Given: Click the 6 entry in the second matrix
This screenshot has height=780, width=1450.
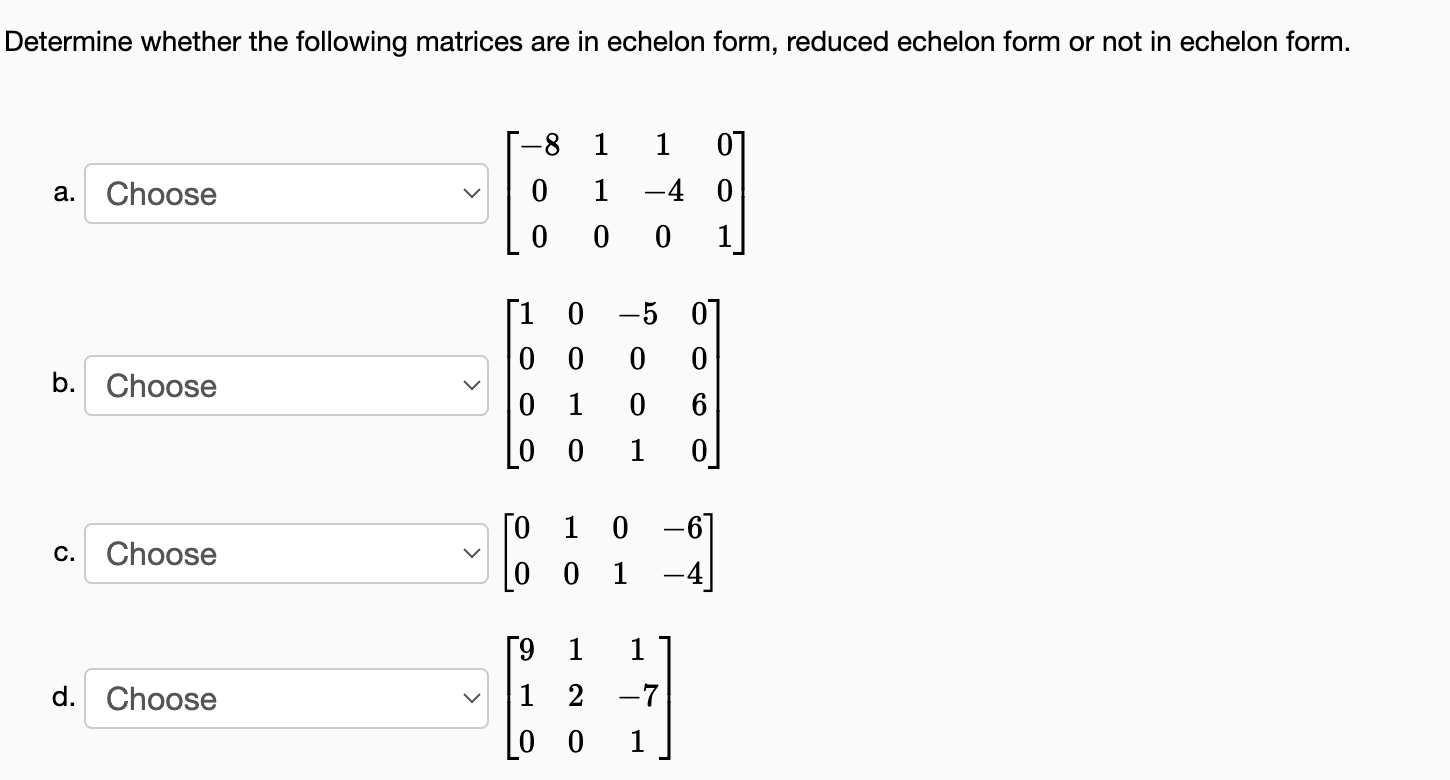Looking at the screenshot, I should coord(699,406).
